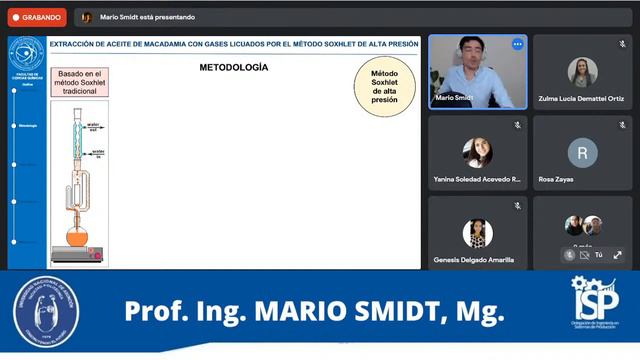Click muted mic icon on Genesis's tile
Image resolution: width=640 pixels, height=360 pixels.
point(517,206)
